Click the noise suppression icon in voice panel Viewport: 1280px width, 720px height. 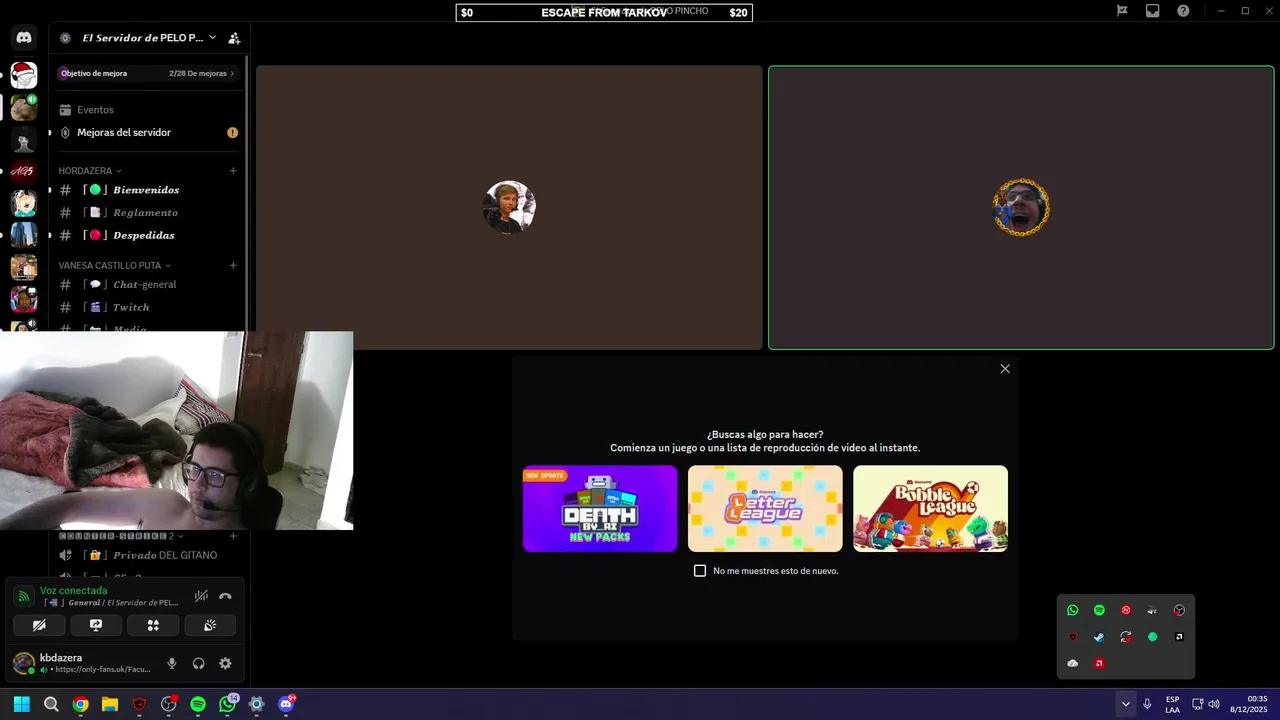click(201, 596)
